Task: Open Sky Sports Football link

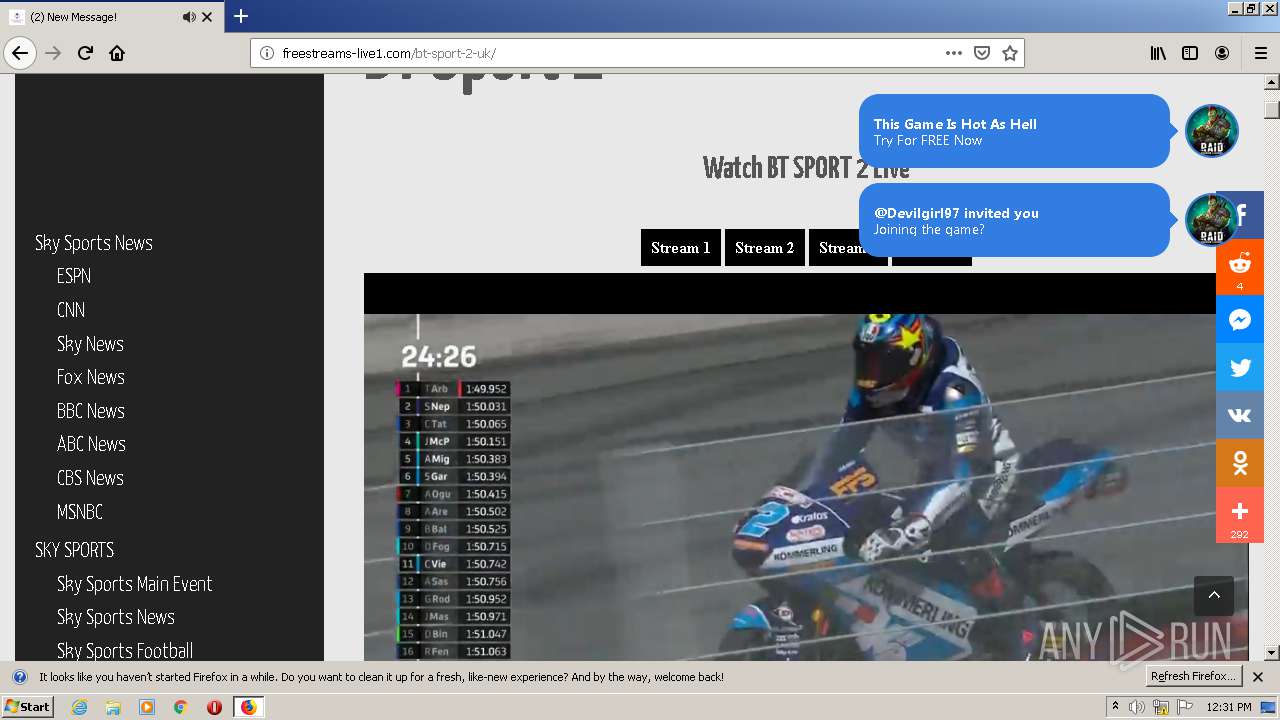Action: 125,651
